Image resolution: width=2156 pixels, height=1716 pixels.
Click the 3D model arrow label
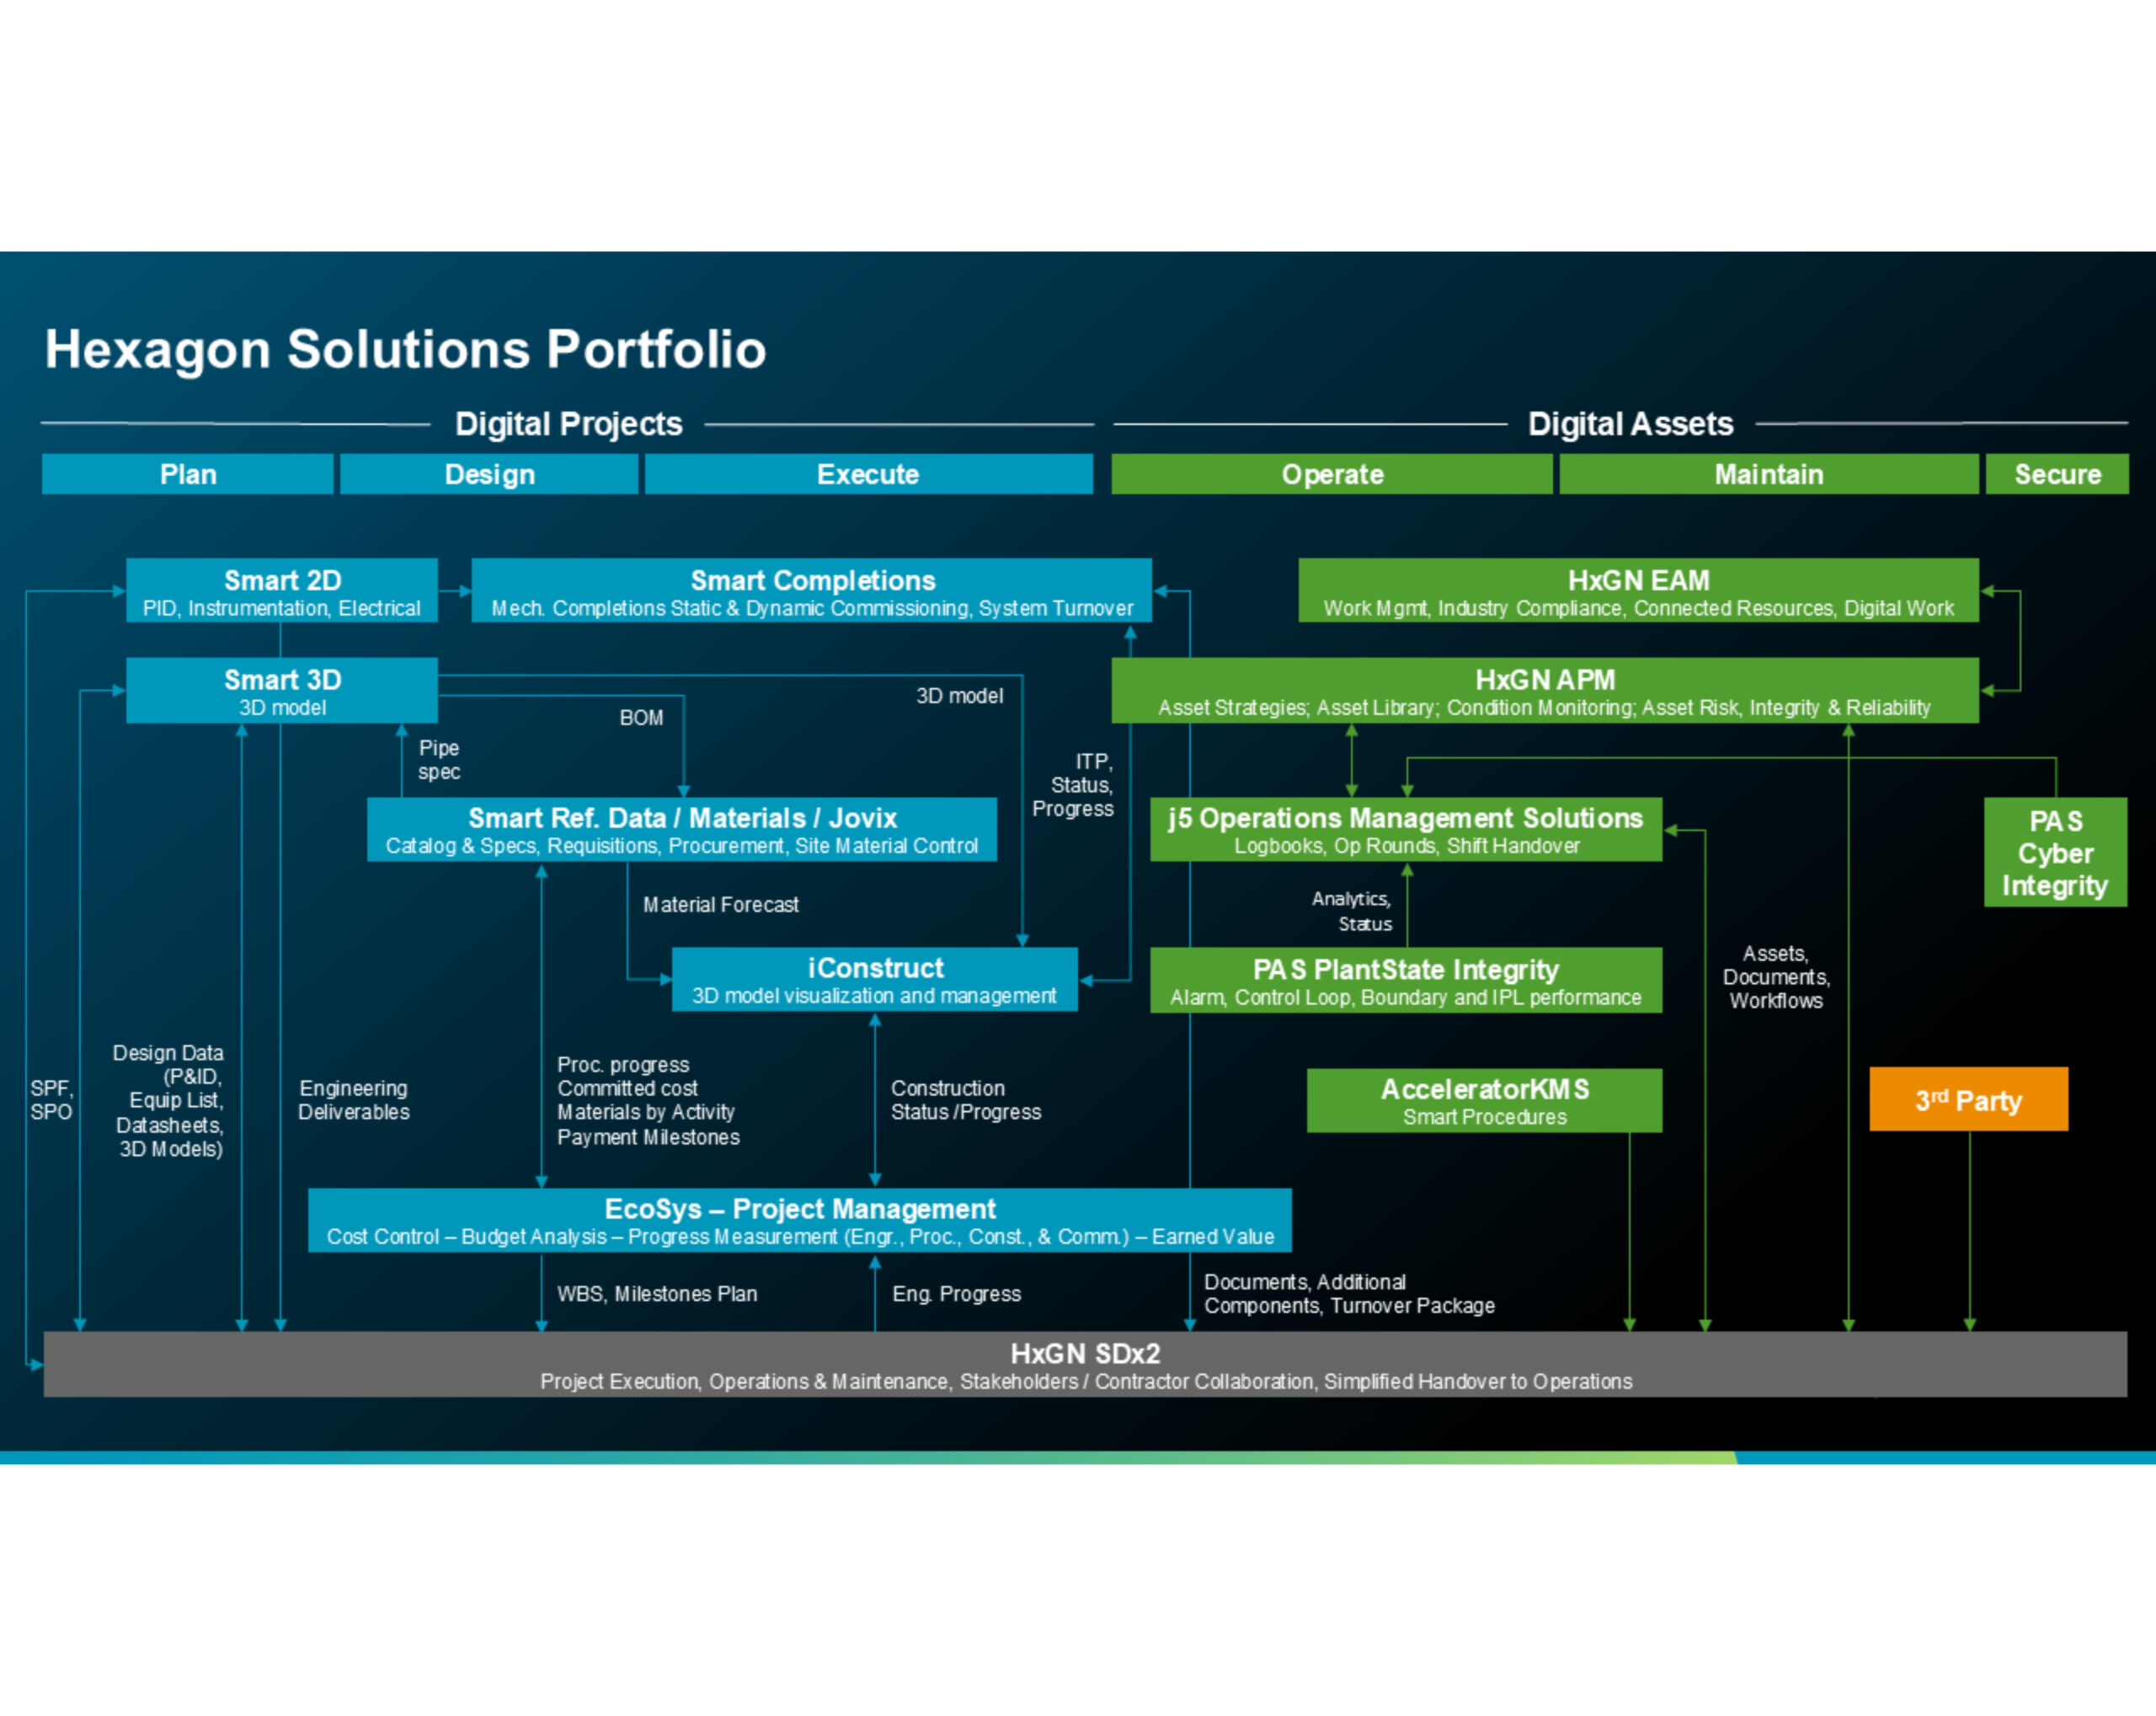click(x=959, y=696)
